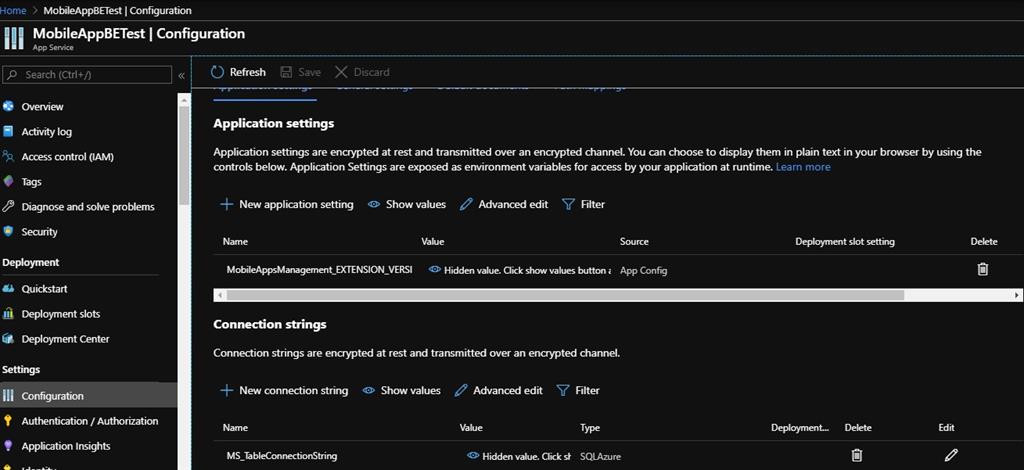This screenshot has height=470, width=1024.
Task: Edit MS_TableConnectionString with pencil icon
Action: tap(951, 455)
